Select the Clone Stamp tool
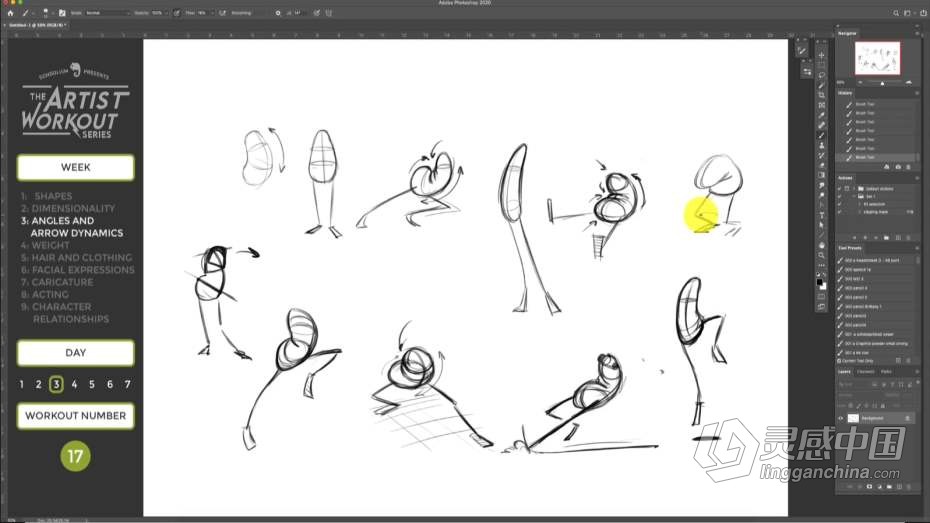 [x=821, y=145]
